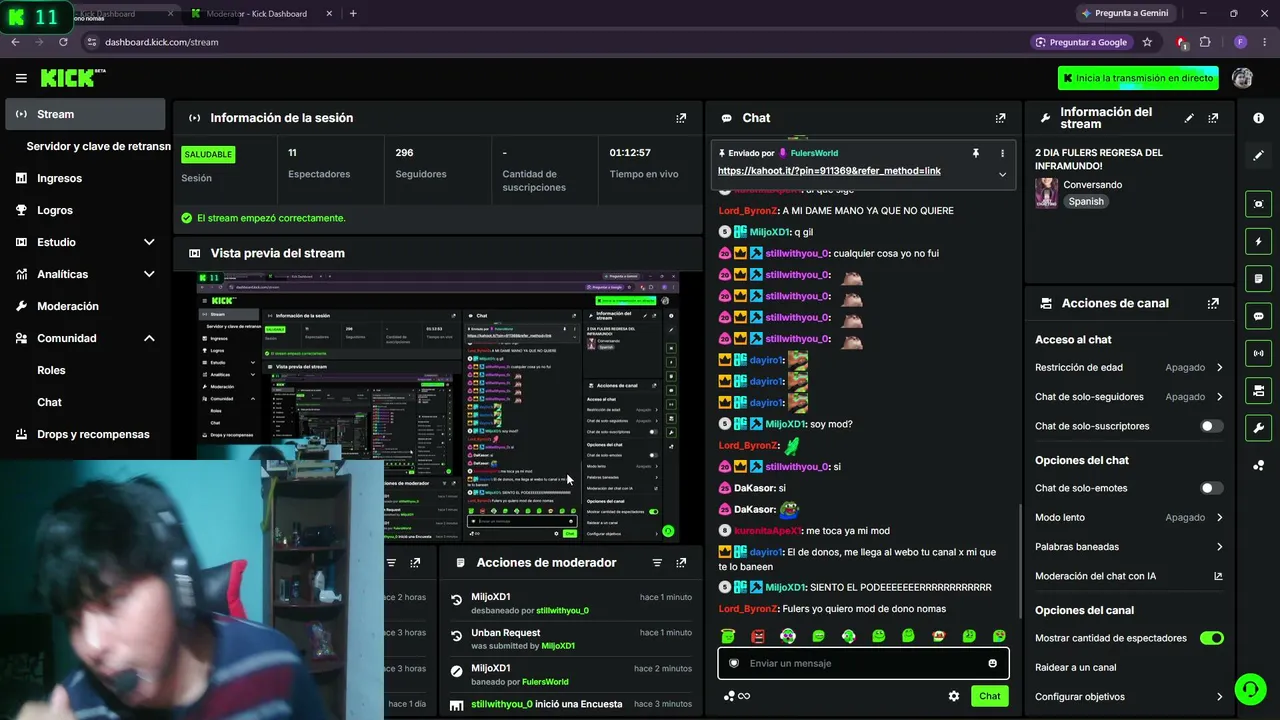This screenshot has width=1280, height=720.
Task: Pop out the Chat panel
Action: point(1000,118)
